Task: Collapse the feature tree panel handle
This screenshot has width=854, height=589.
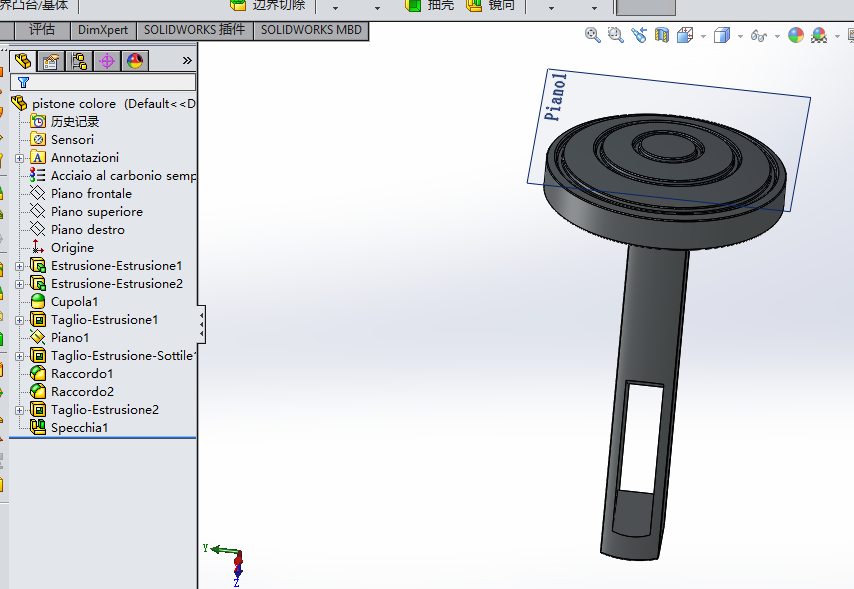Action: tap(202, 325)
